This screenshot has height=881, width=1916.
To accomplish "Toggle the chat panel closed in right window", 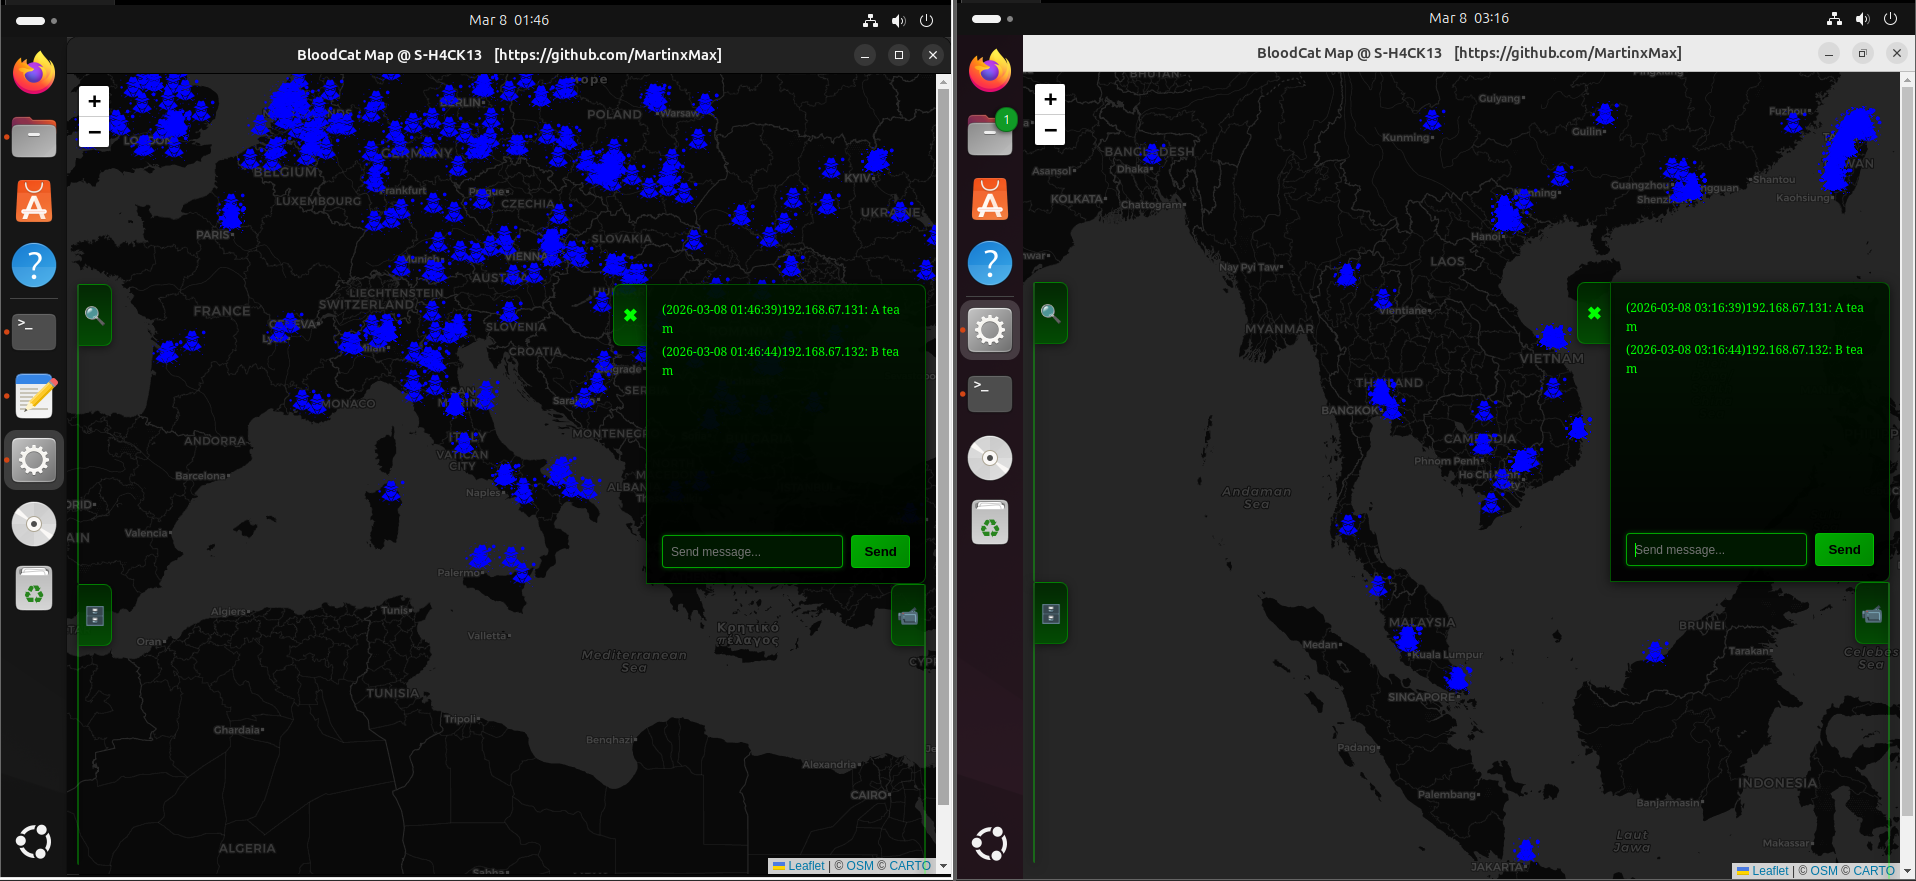I will point(1594,313).
